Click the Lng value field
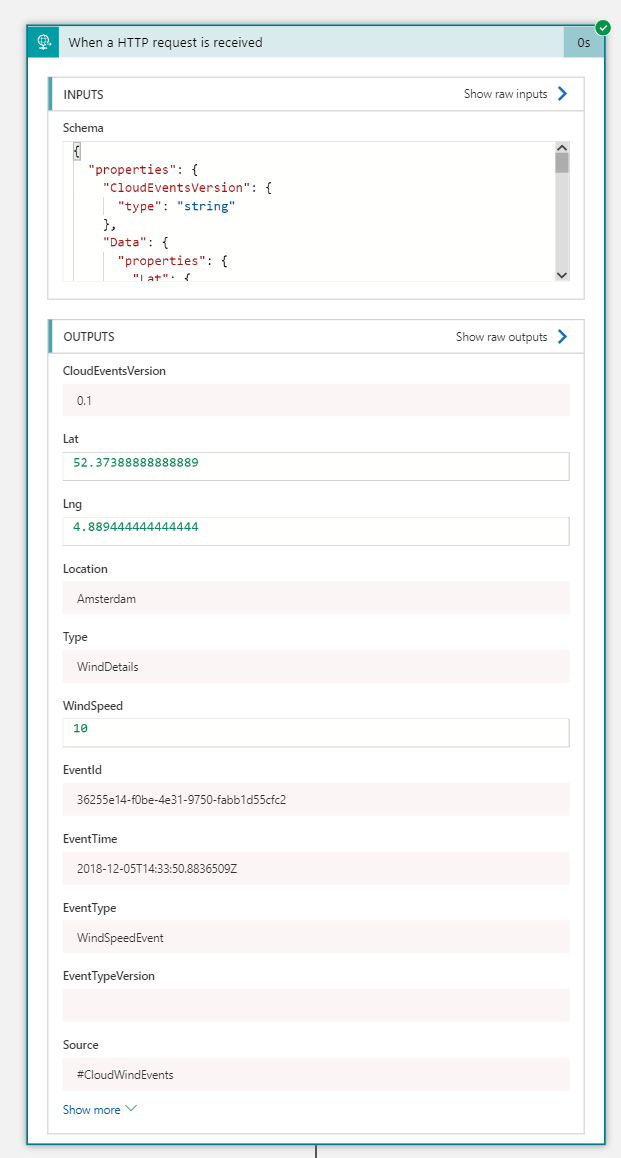The image size is (621, 1158). 315,530
